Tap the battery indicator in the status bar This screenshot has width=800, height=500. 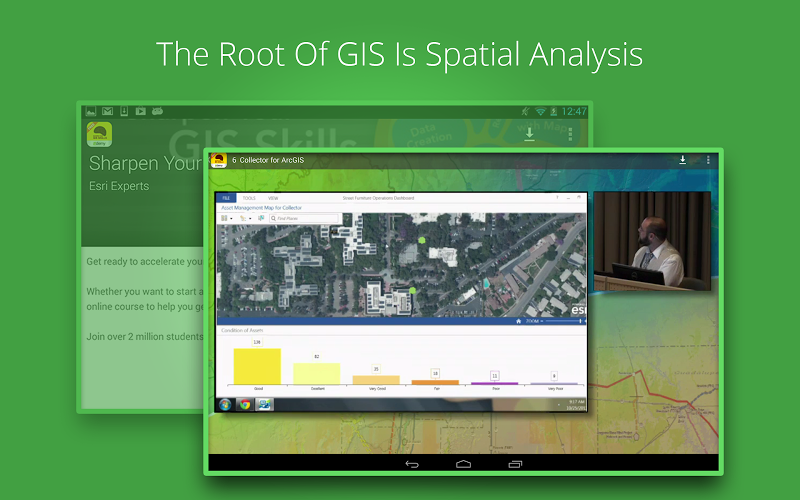pyautogui.click(x=554, y=111)
